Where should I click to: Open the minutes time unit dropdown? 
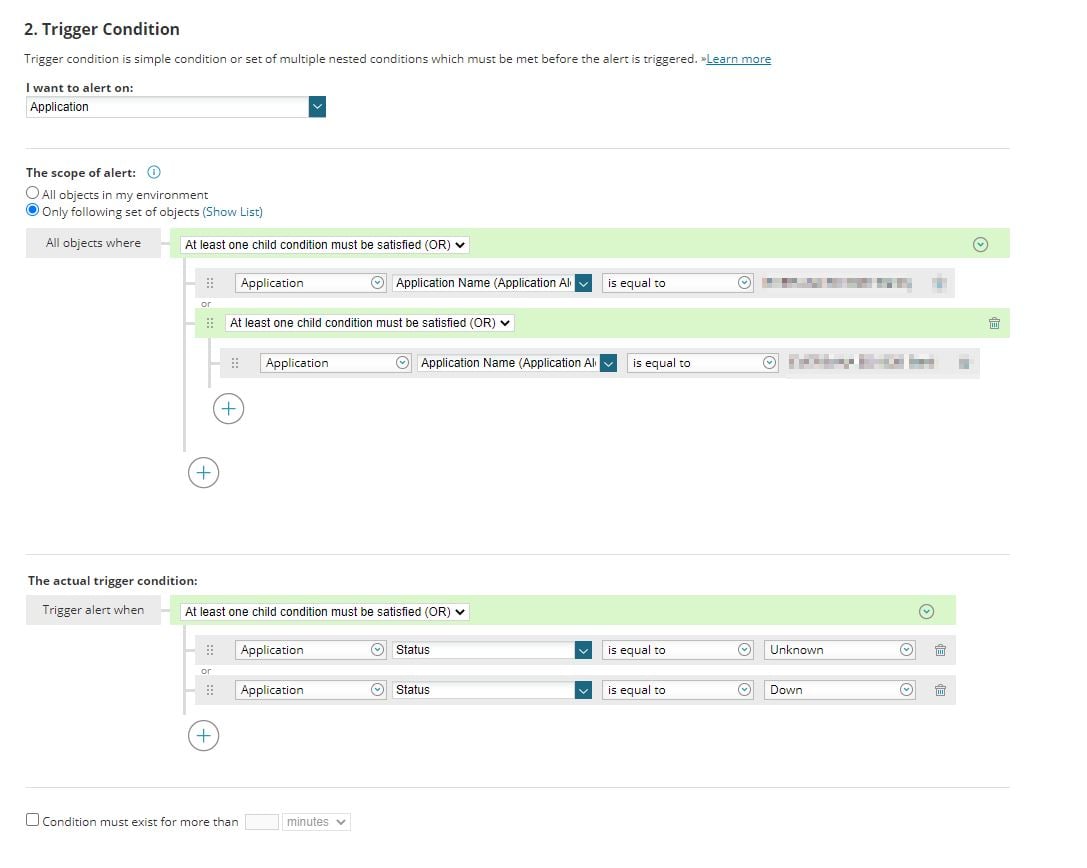tap(316, 822)
